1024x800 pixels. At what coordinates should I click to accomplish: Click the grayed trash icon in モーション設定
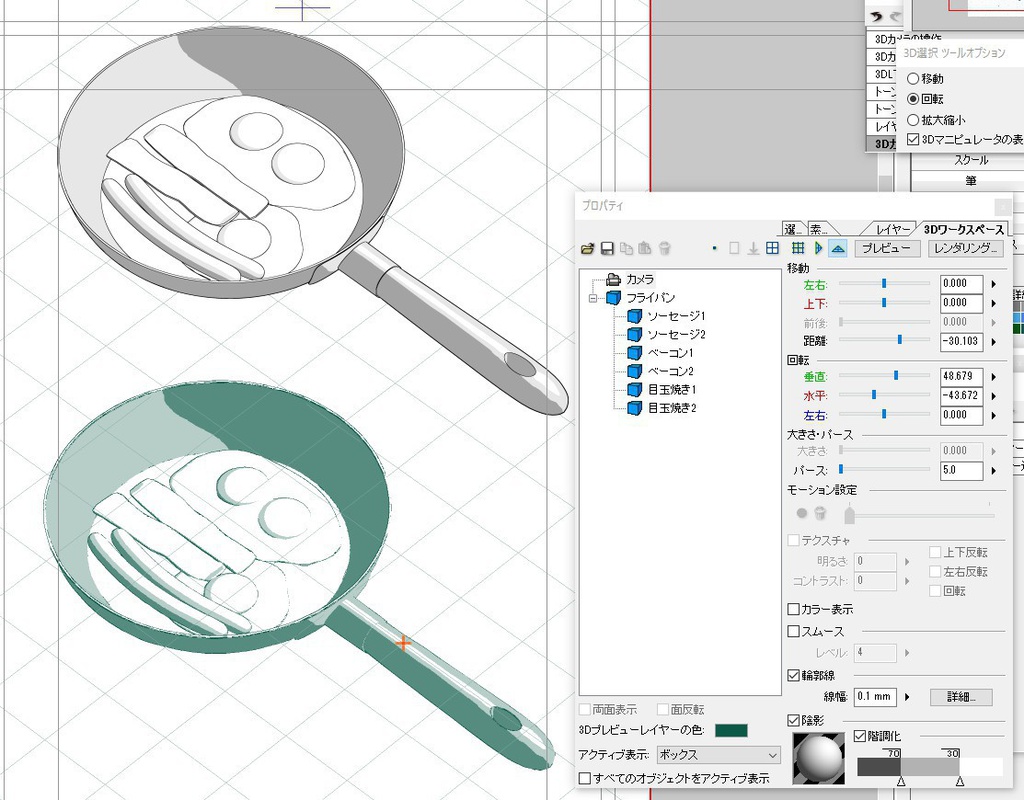coord(821,513)
